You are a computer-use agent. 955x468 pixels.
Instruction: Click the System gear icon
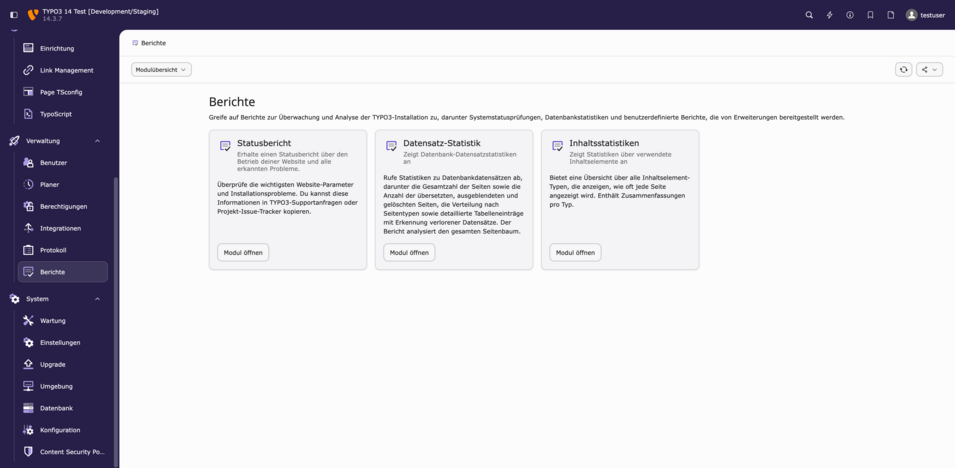click(15, 299)
